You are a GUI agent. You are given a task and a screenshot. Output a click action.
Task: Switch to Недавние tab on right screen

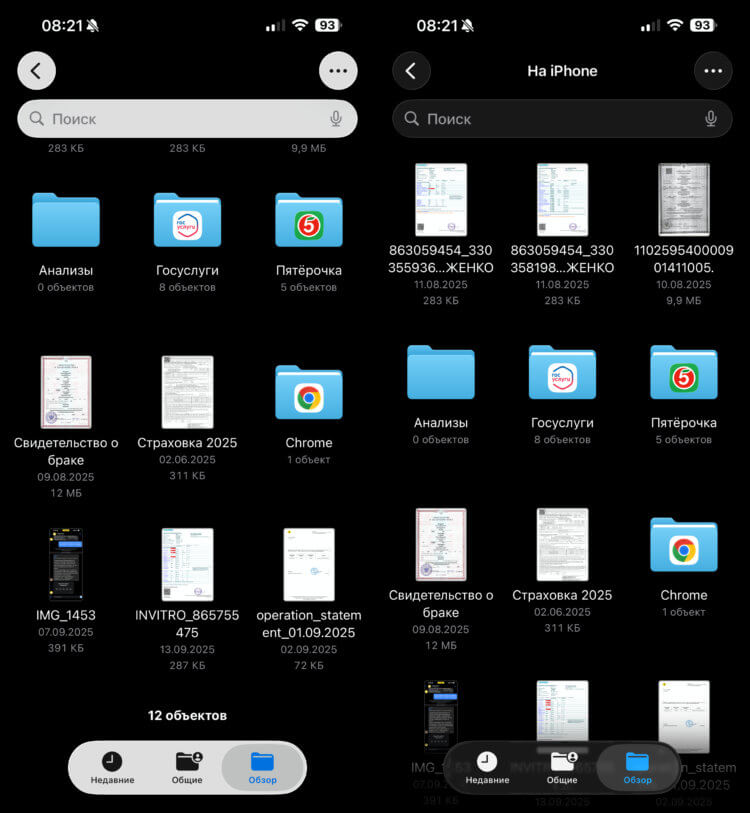pos(487,768)
